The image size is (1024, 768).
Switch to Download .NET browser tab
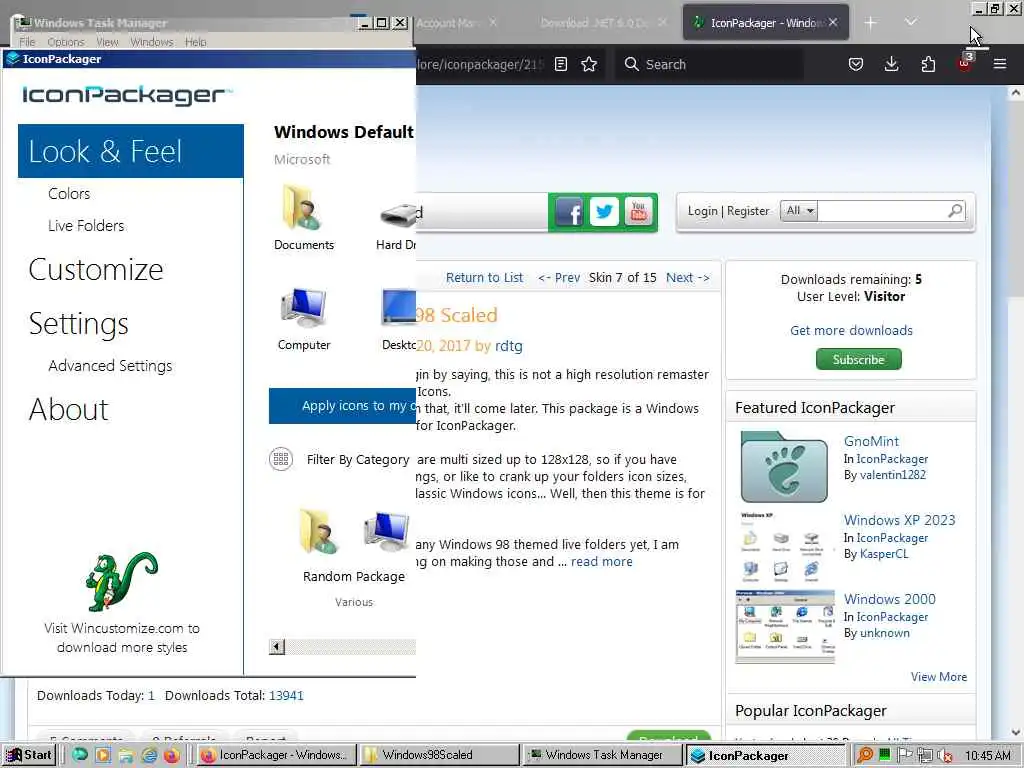pos(596,23)
